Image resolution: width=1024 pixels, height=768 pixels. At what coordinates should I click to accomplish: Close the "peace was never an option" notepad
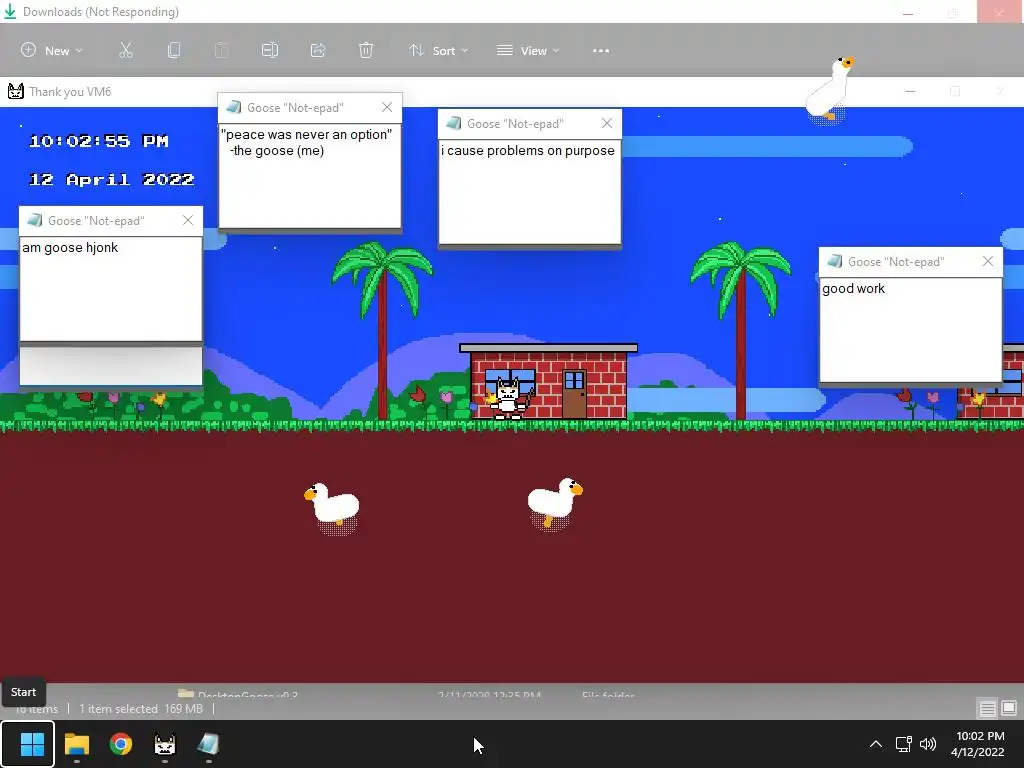[x=387, y=107]
